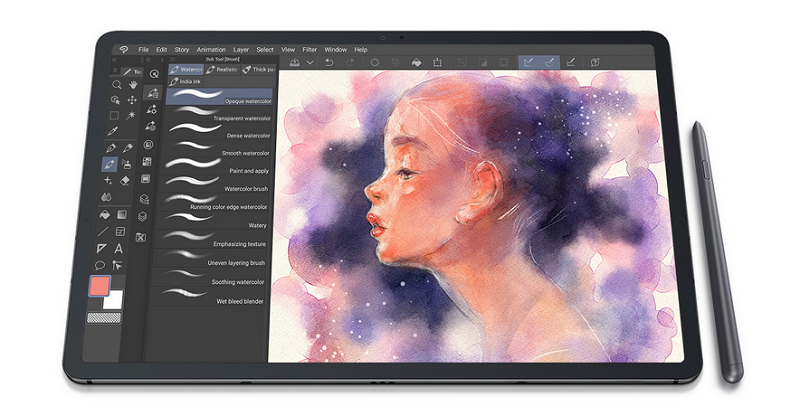Choose the Wet bleed blender brush

pos(242,300)
